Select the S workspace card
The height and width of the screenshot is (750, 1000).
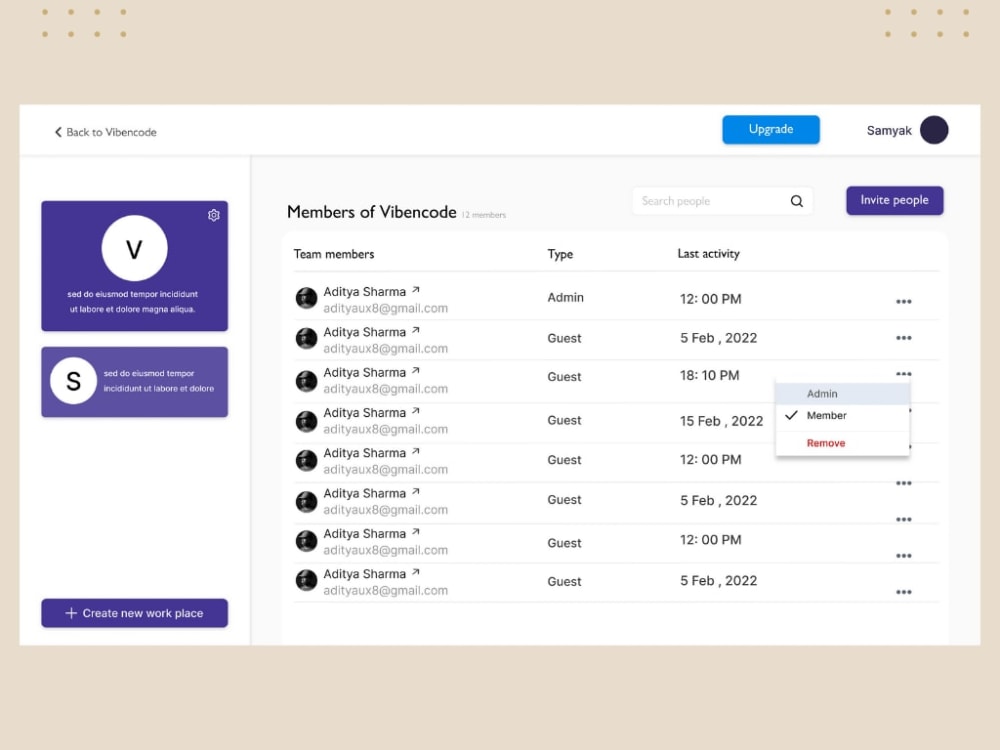(135, 382)
